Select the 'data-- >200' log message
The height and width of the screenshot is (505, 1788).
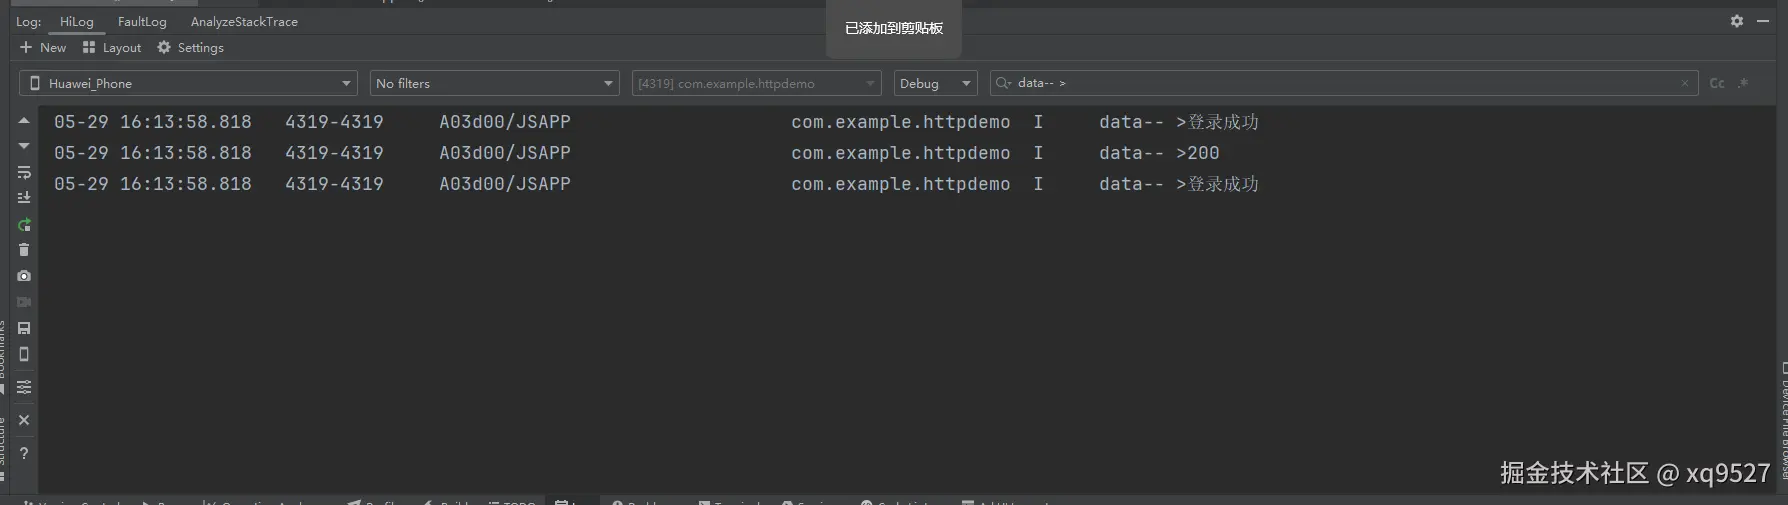(x=1159, y=153)
